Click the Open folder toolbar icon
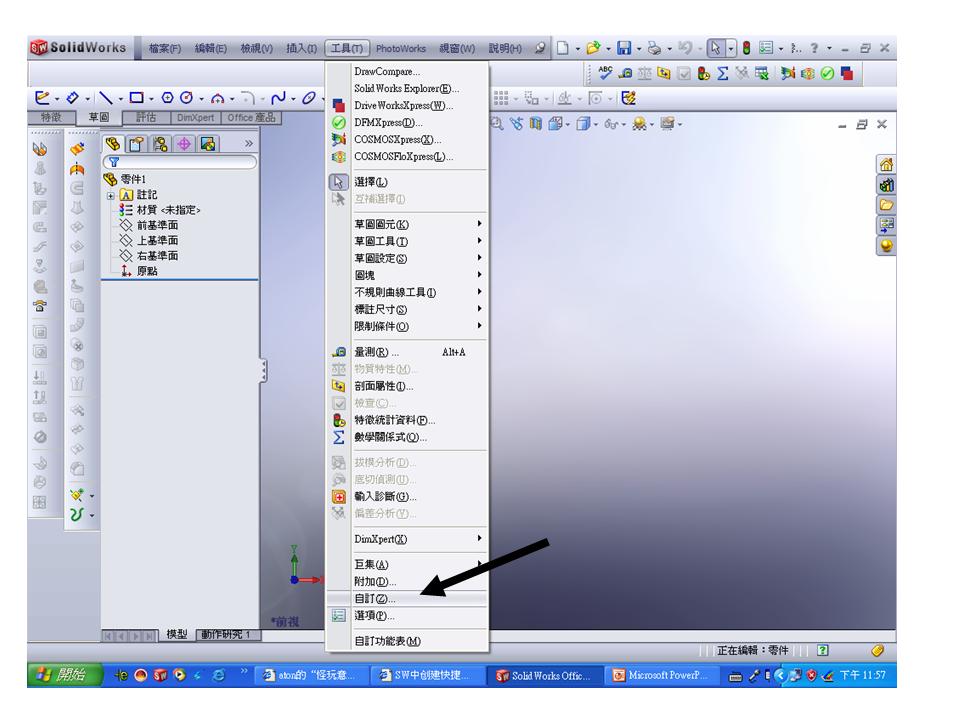Viewport: 960px width, 720px height. [x=592, y=48]
